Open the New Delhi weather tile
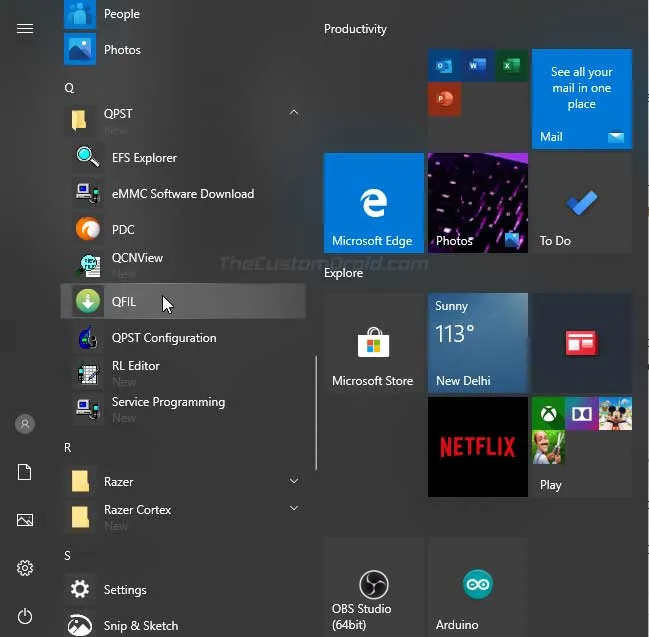This screenshot has width=649, height=637. (478, 343)
